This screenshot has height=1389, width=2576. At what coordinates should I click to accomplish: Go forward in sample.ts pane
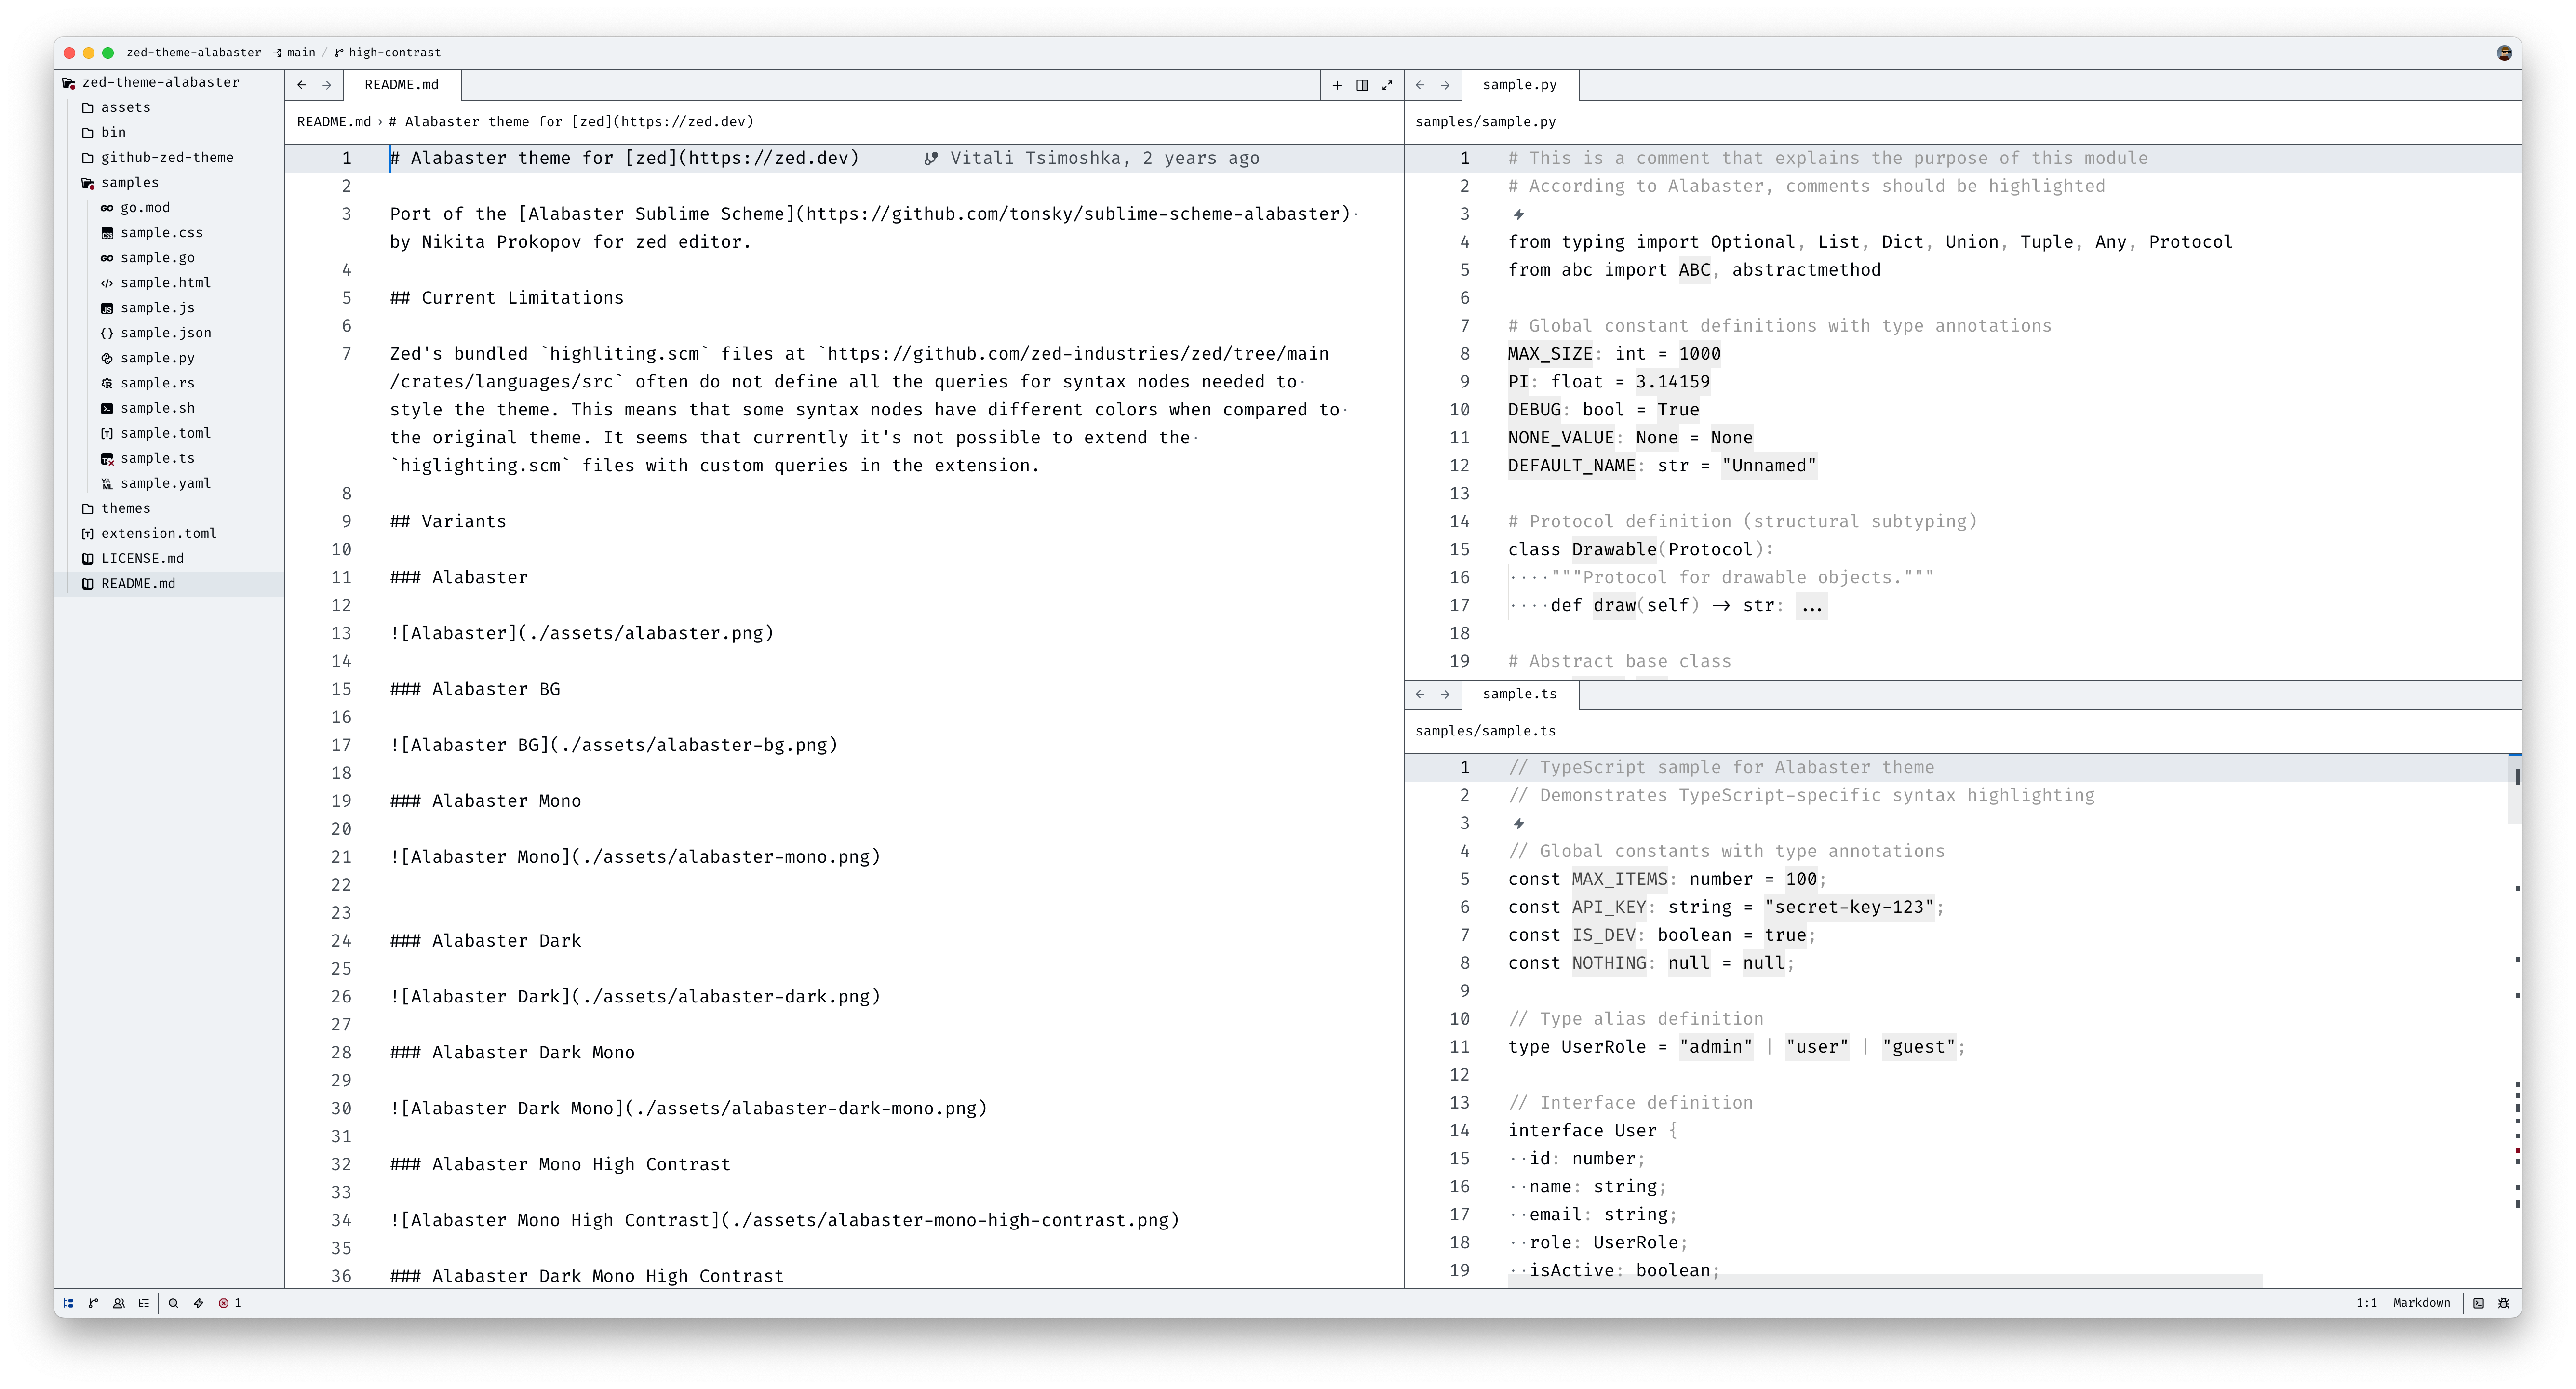(1445, 694)
